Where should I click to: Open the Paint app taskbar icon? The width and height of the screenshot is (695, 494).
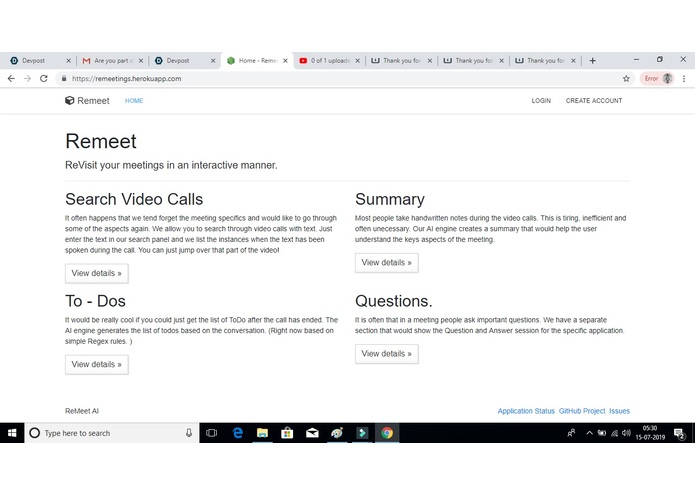tap(337, 433)
